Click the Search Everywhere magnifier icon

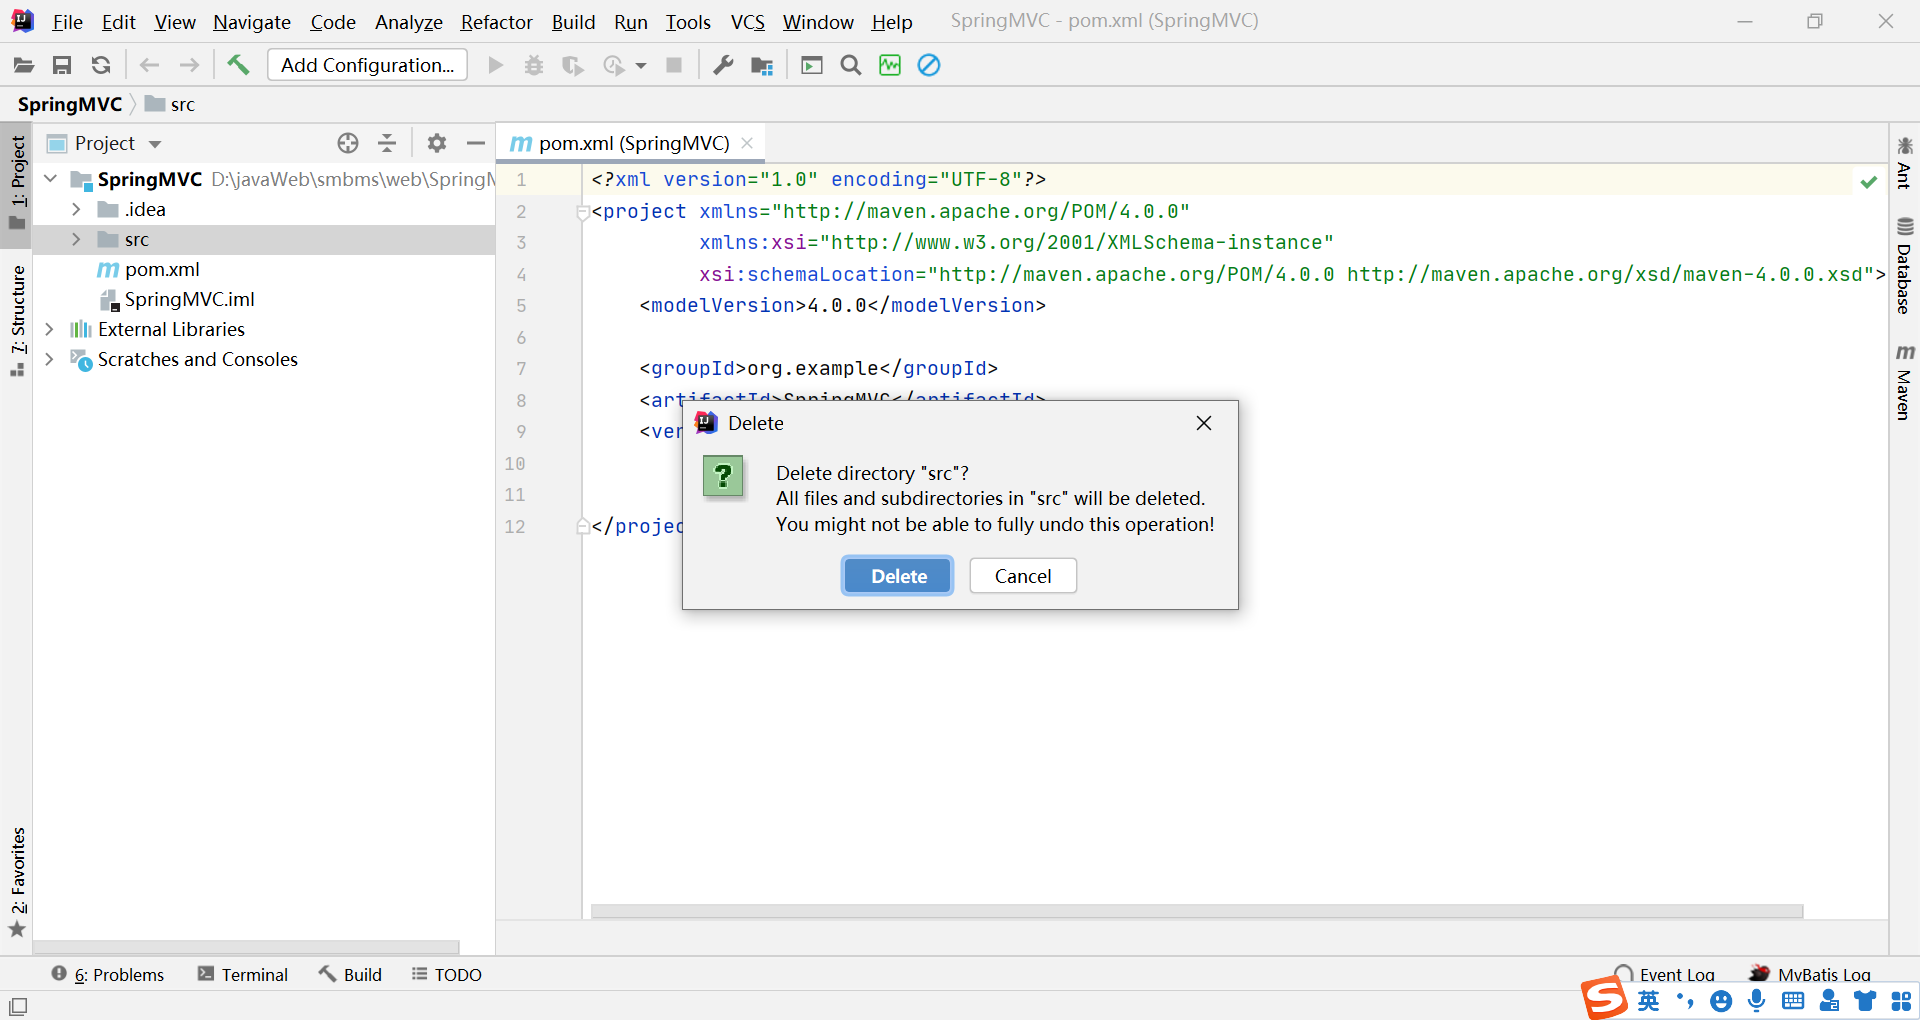[x=851, y=65]
